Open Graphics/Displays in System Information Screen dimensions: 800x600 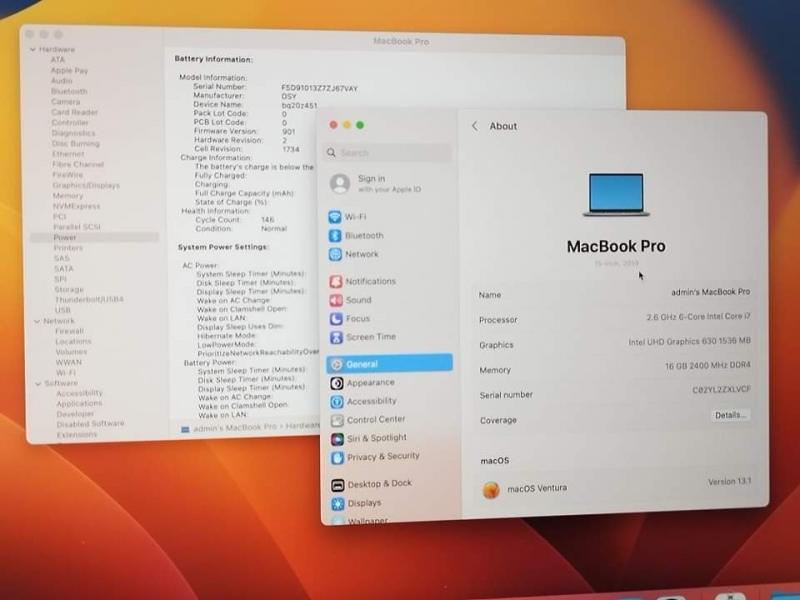point(86,185)
